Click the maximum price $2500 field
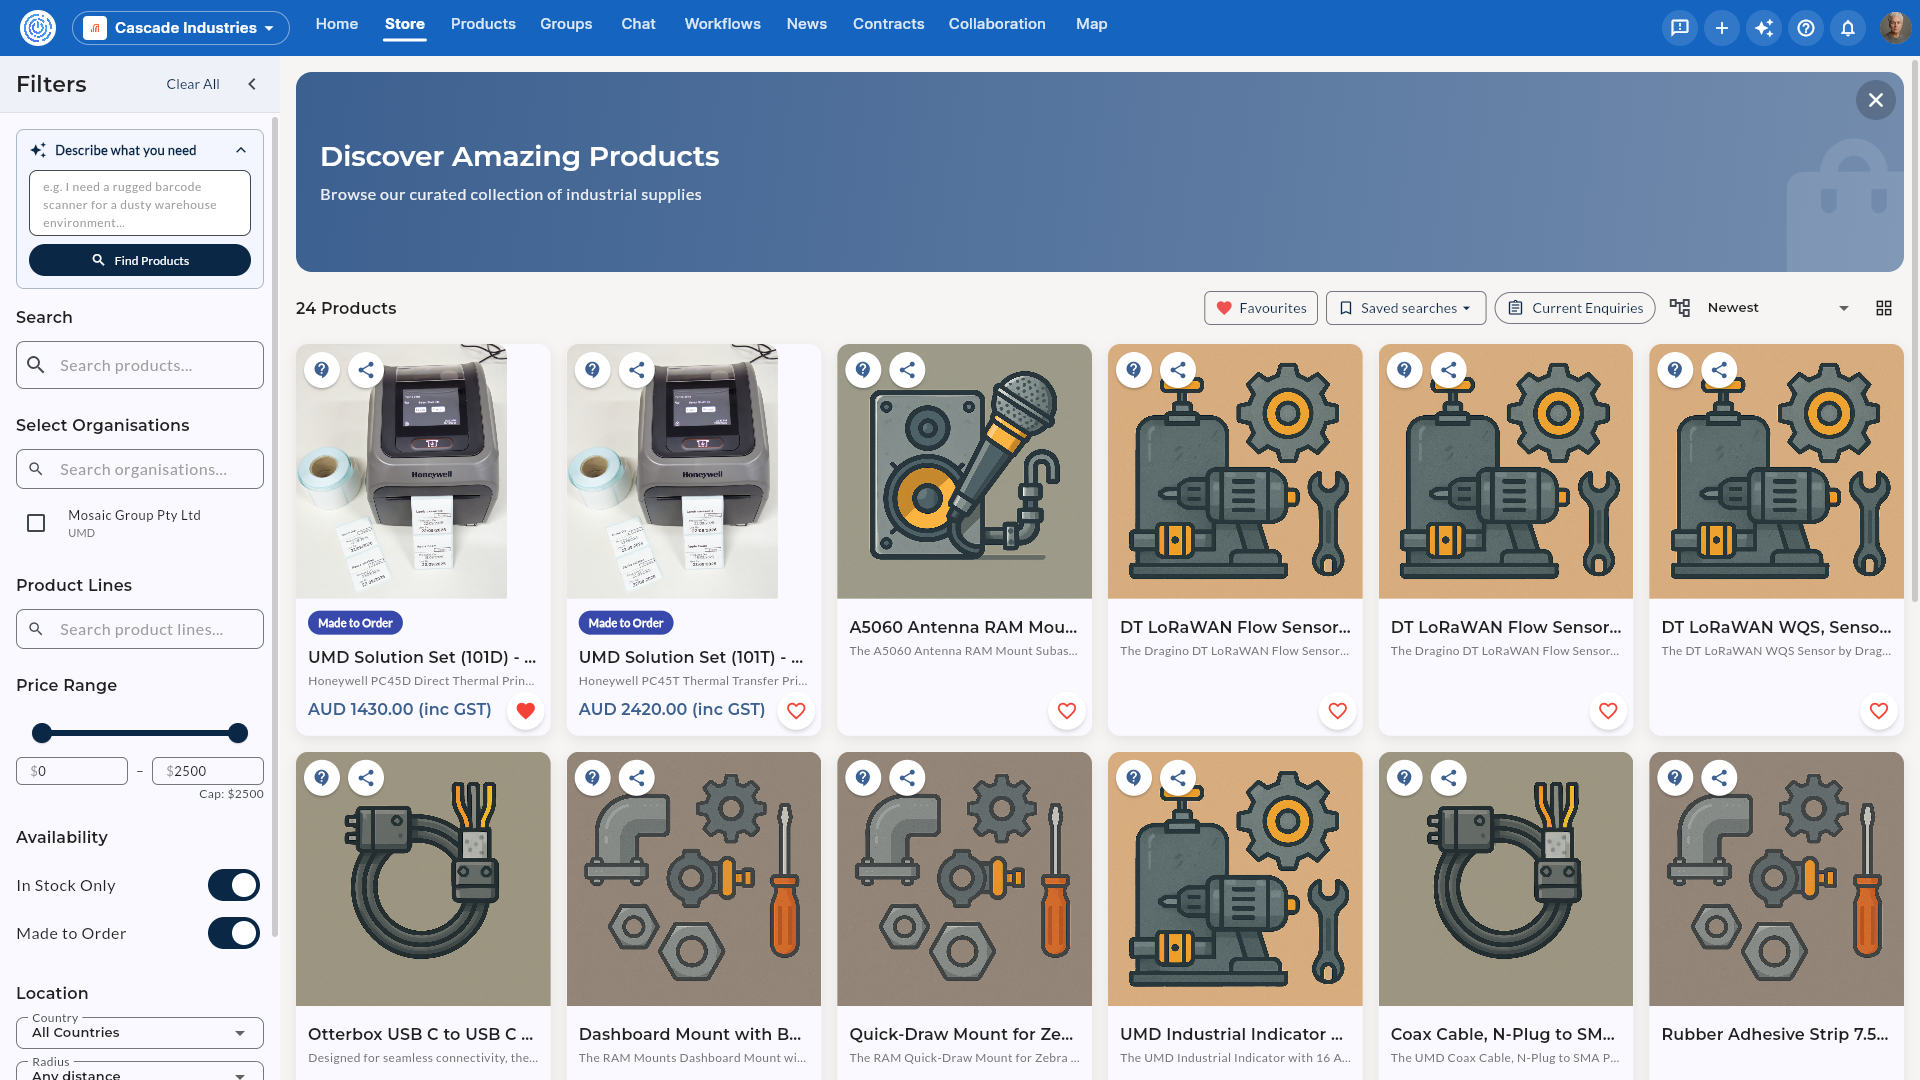1920x1080 pixels. (208, 771)
